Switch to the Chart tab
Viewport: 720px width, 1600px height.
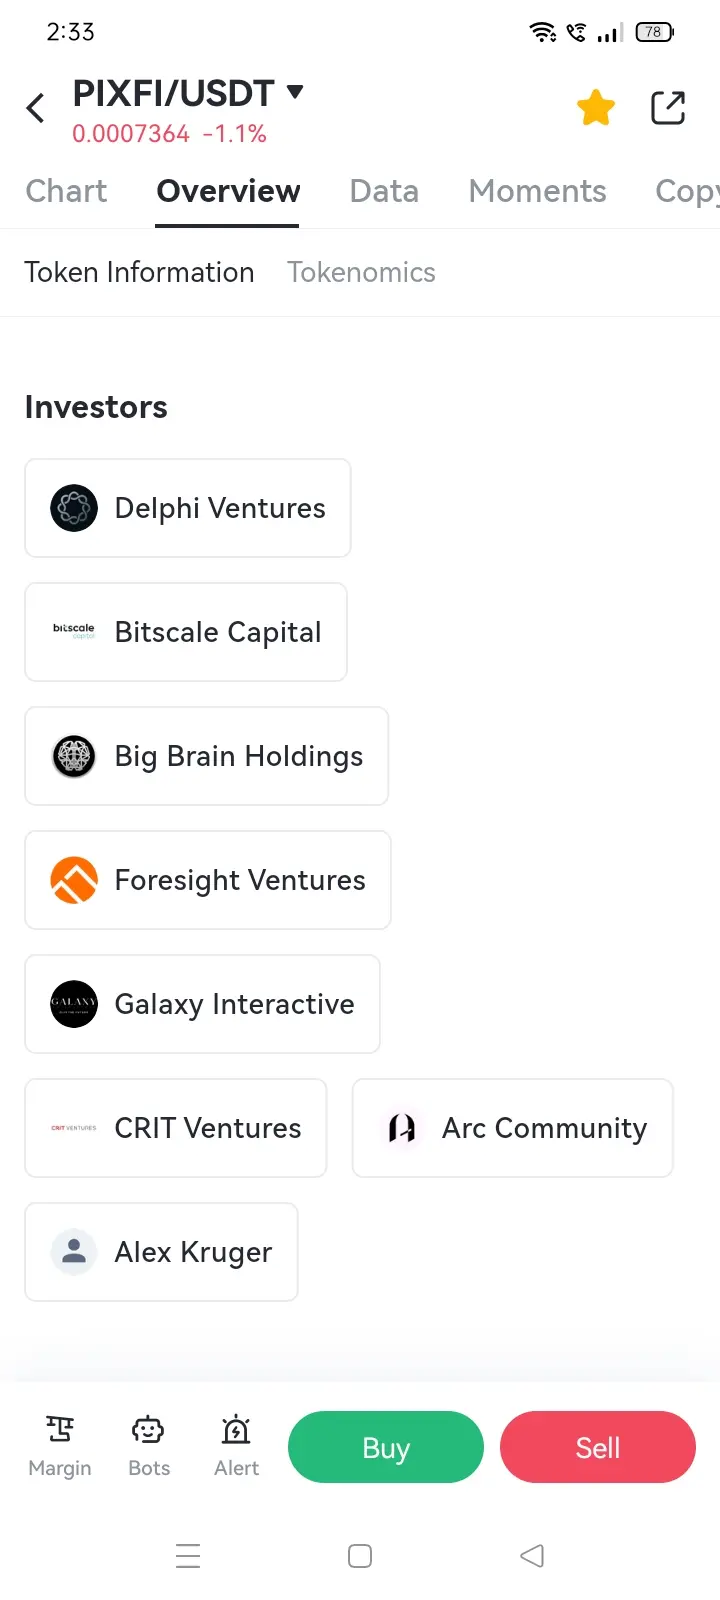(66, 191)
